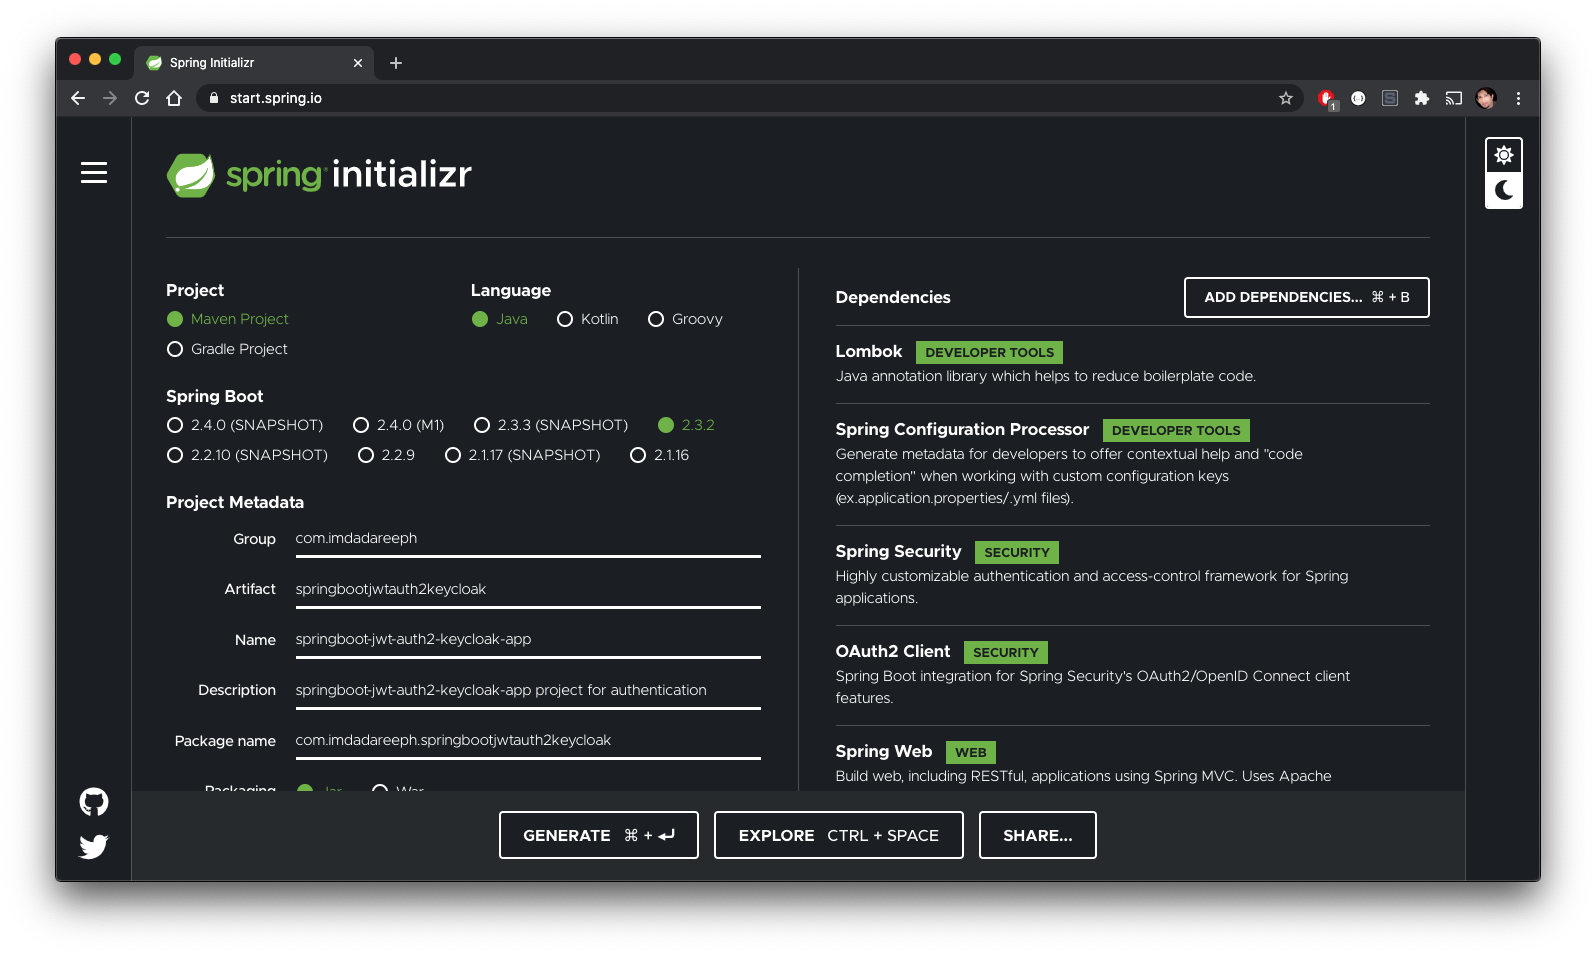The height and width of the screenshot is (955, 1596).
Task: Click the Project Metadata heading
Action: (x=235, y=503)
